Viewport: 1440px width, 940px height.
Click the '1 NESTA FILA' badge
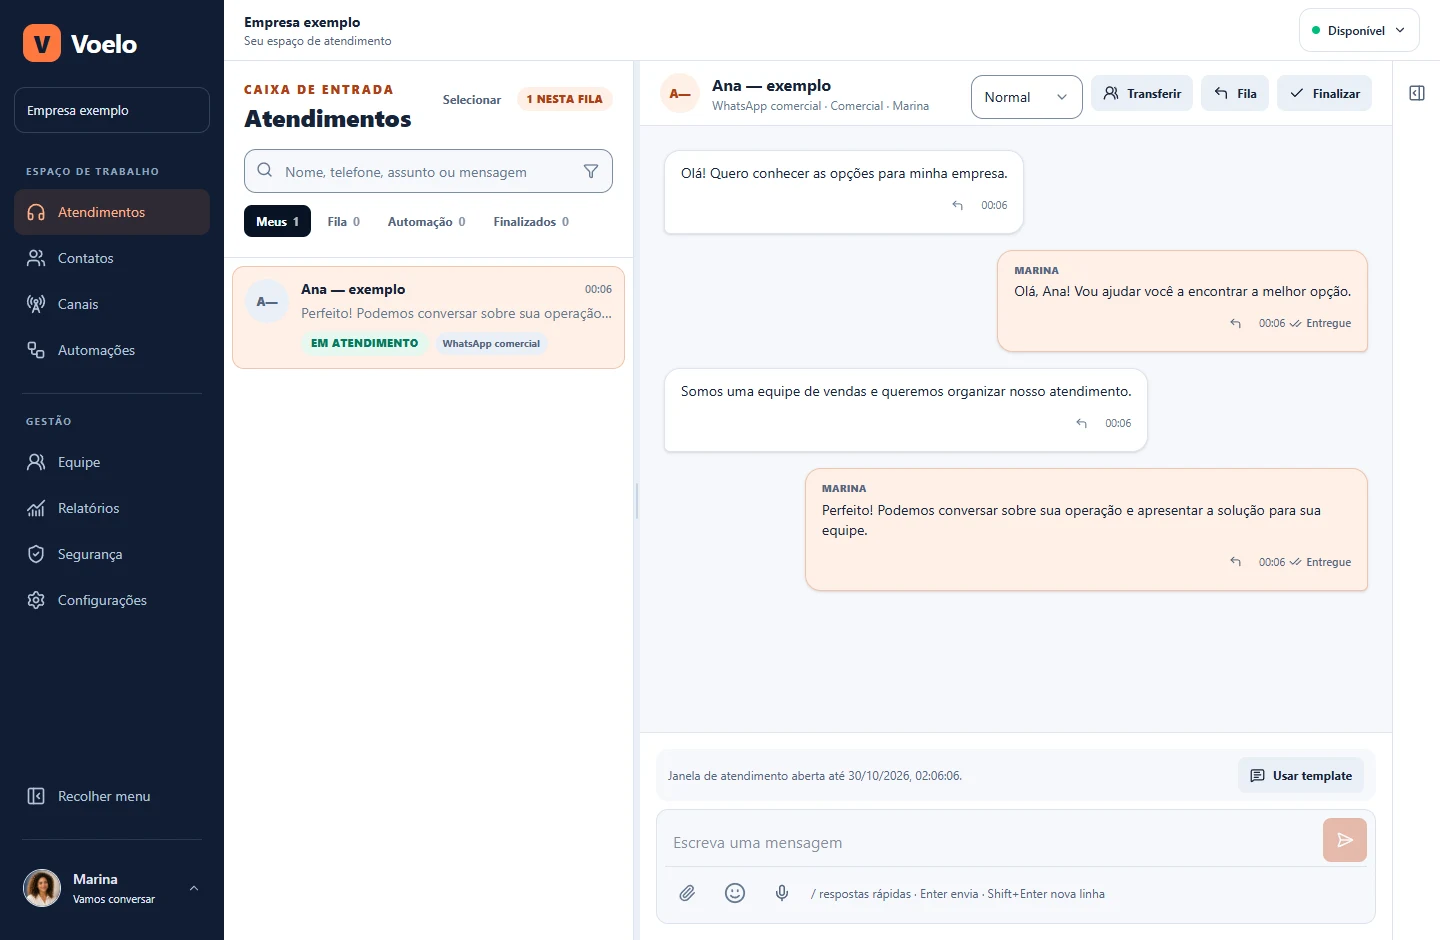(565, 99)
